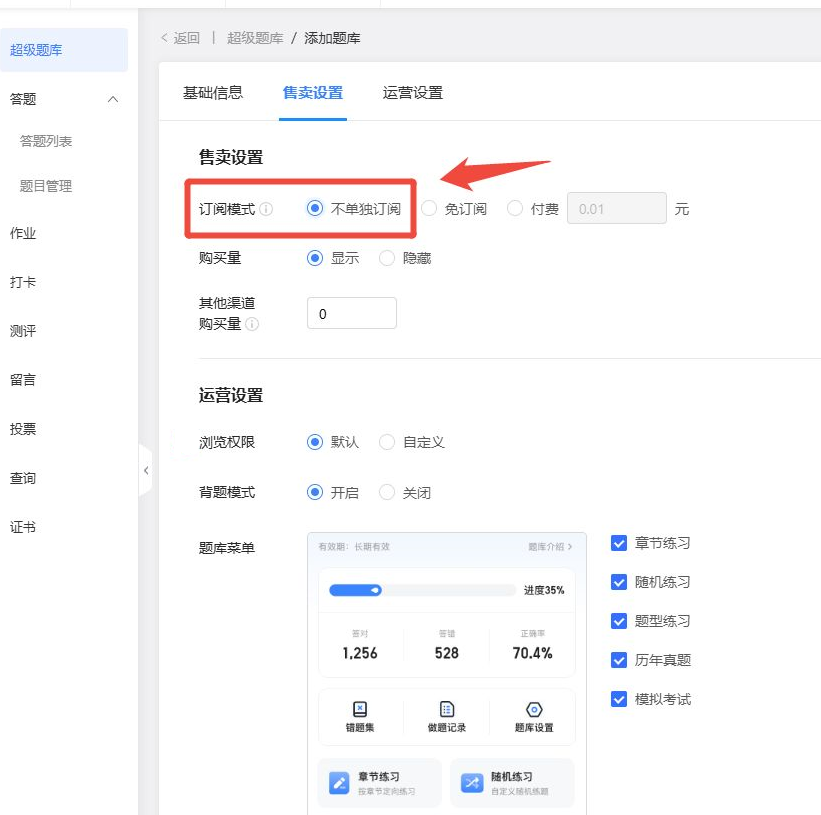The width and height of the screenshot is (821, 815).
Task: Open 题库介绍 chevron link in preview
Action: [550, 547]
